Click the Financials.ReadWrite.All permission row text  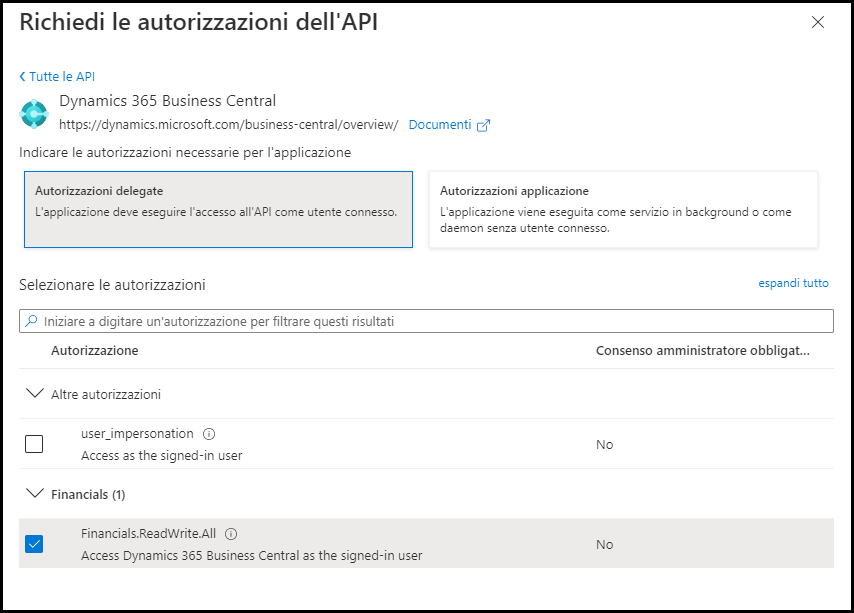click(148, 534)
